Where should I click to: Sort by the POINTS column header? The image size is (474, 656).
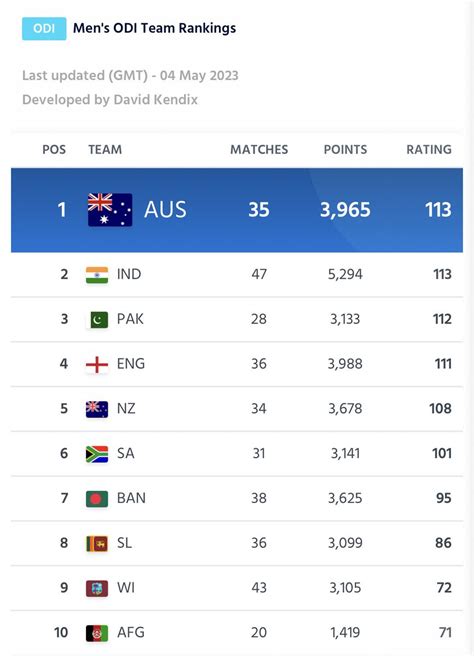[345, 149]
